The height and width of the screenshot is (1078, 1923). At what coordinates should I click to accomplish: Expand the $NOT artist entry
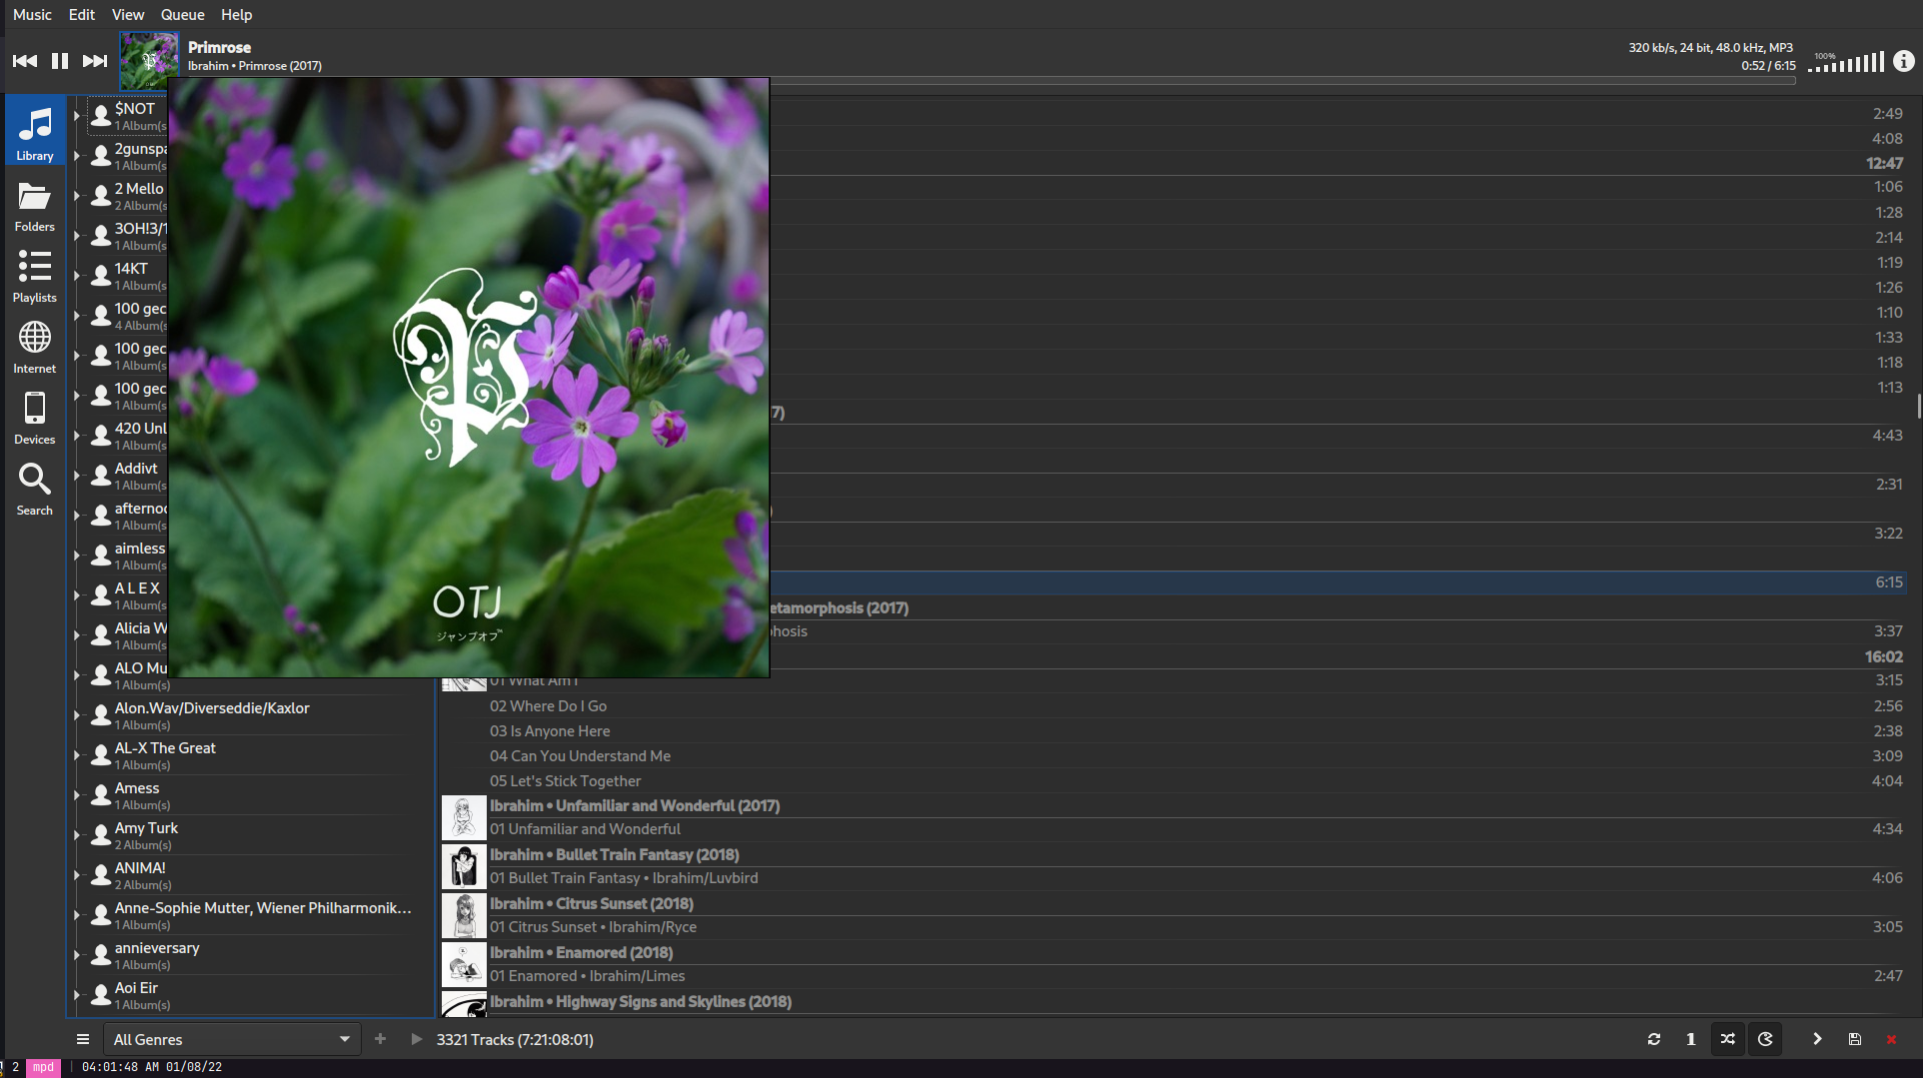coord(77,116)
